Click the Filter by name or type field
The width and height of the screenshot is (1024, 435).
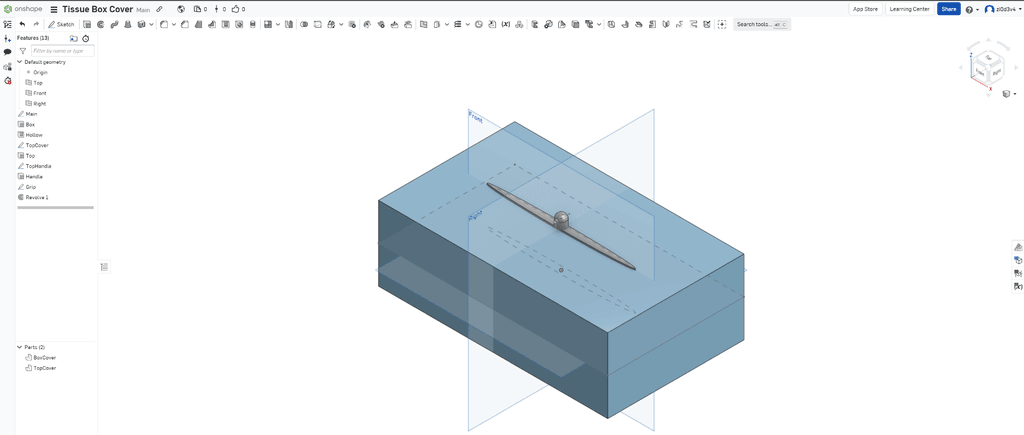tap(63, 51)
